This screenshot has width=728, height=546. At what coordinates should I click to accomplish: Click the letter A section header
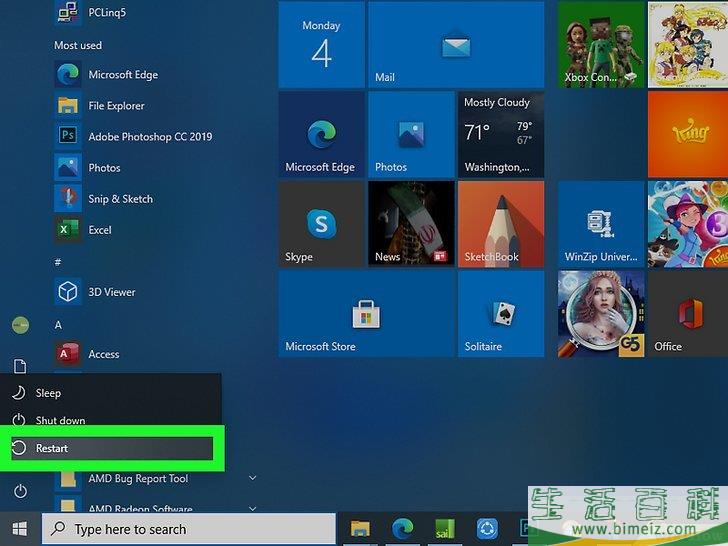pos(58,325)
